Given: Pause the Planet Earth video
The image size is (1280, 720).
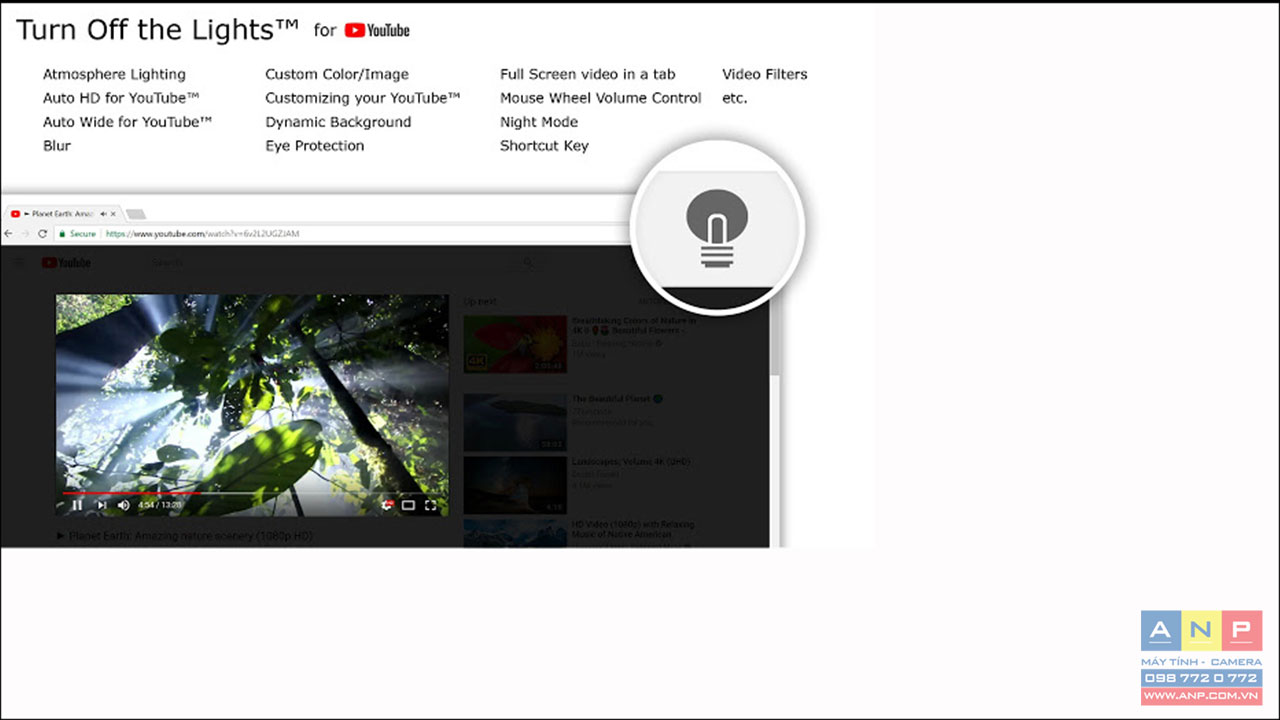Looking at the screenshot, I should 77,505.
